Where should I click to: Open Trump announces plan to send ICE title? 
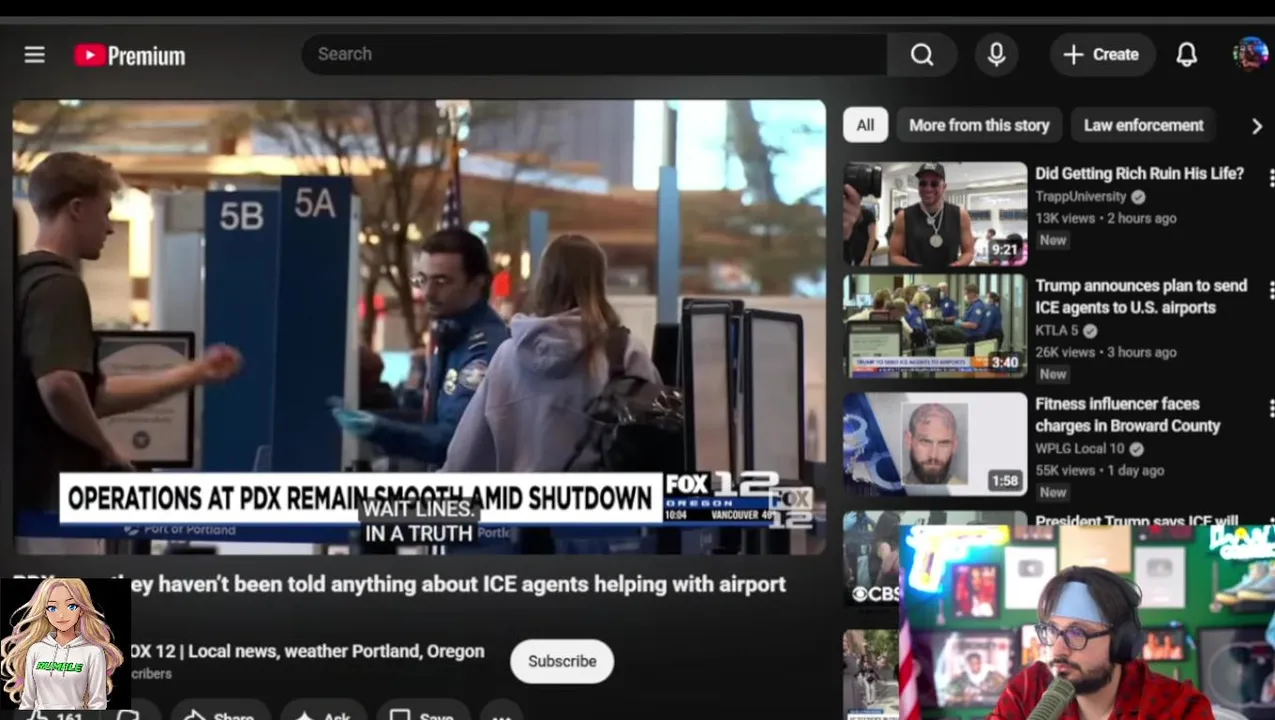[x=1141, y=297]
